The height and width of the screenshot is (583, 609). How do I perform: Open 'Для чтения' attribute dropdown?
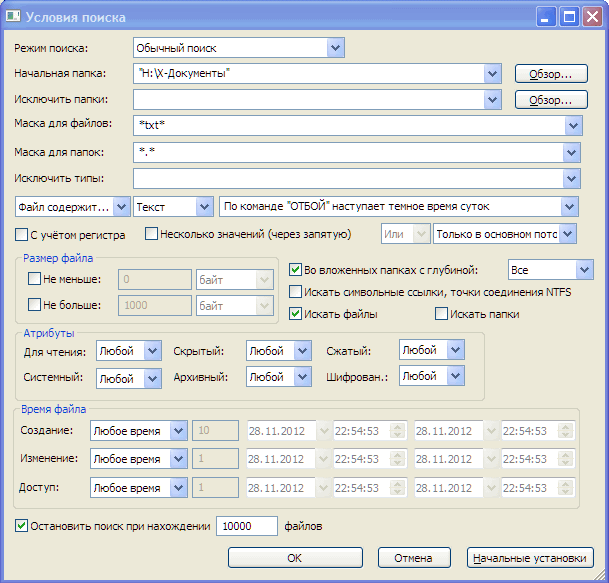pyautogui.click(x=152, y=351)
